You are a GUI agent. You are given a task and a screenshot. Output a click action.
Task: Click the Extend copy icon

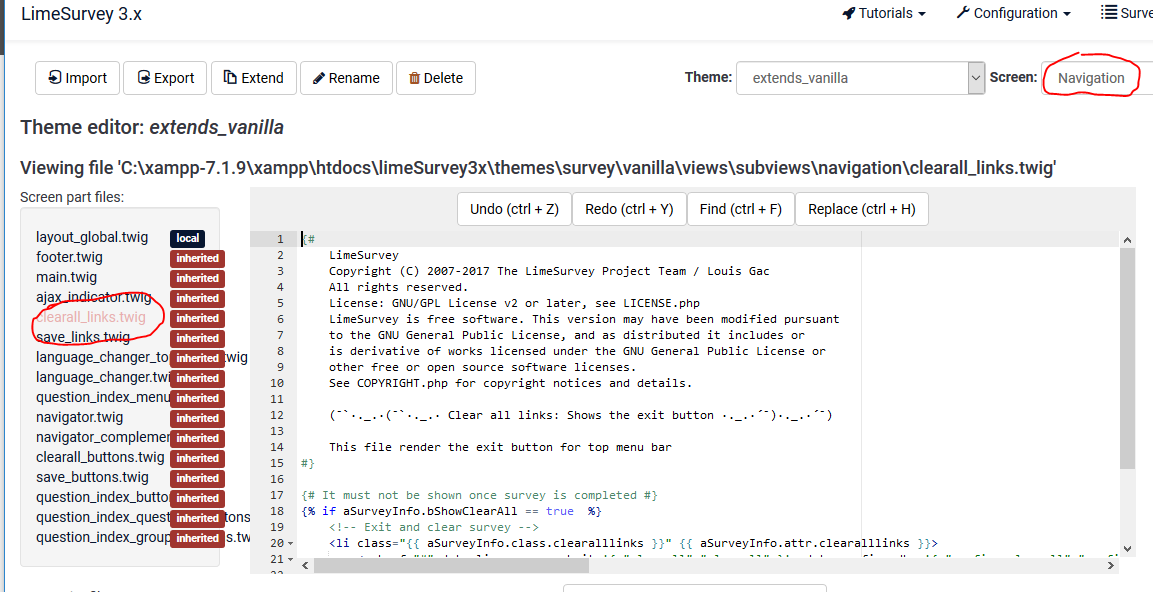[x=230, y=77]
